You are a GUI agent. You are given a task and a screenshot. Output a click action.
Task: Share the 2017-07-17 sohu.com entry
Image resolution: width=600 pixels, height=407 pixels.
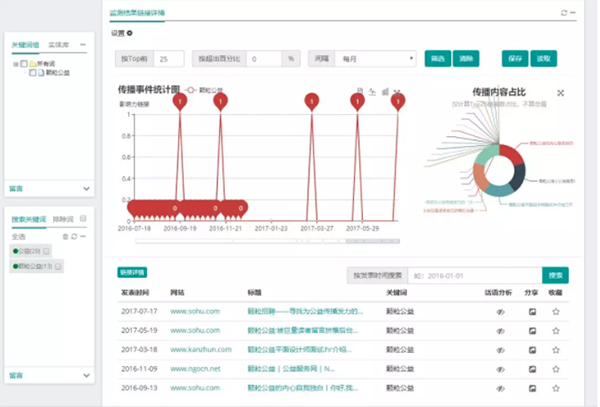pyautogui.click(x=532, y=312)
